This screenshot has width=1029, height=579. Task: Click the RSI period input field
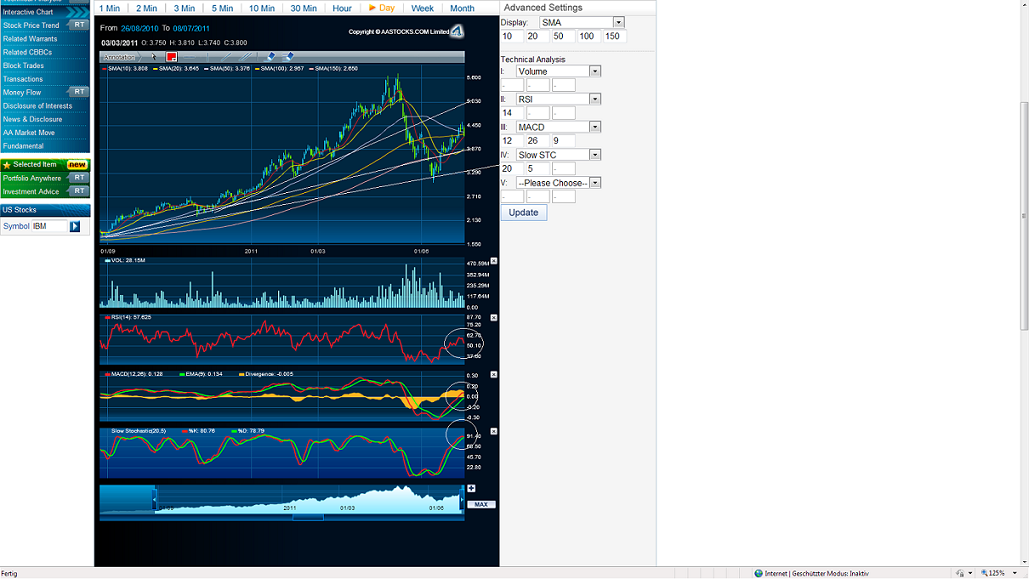(512, 114)
